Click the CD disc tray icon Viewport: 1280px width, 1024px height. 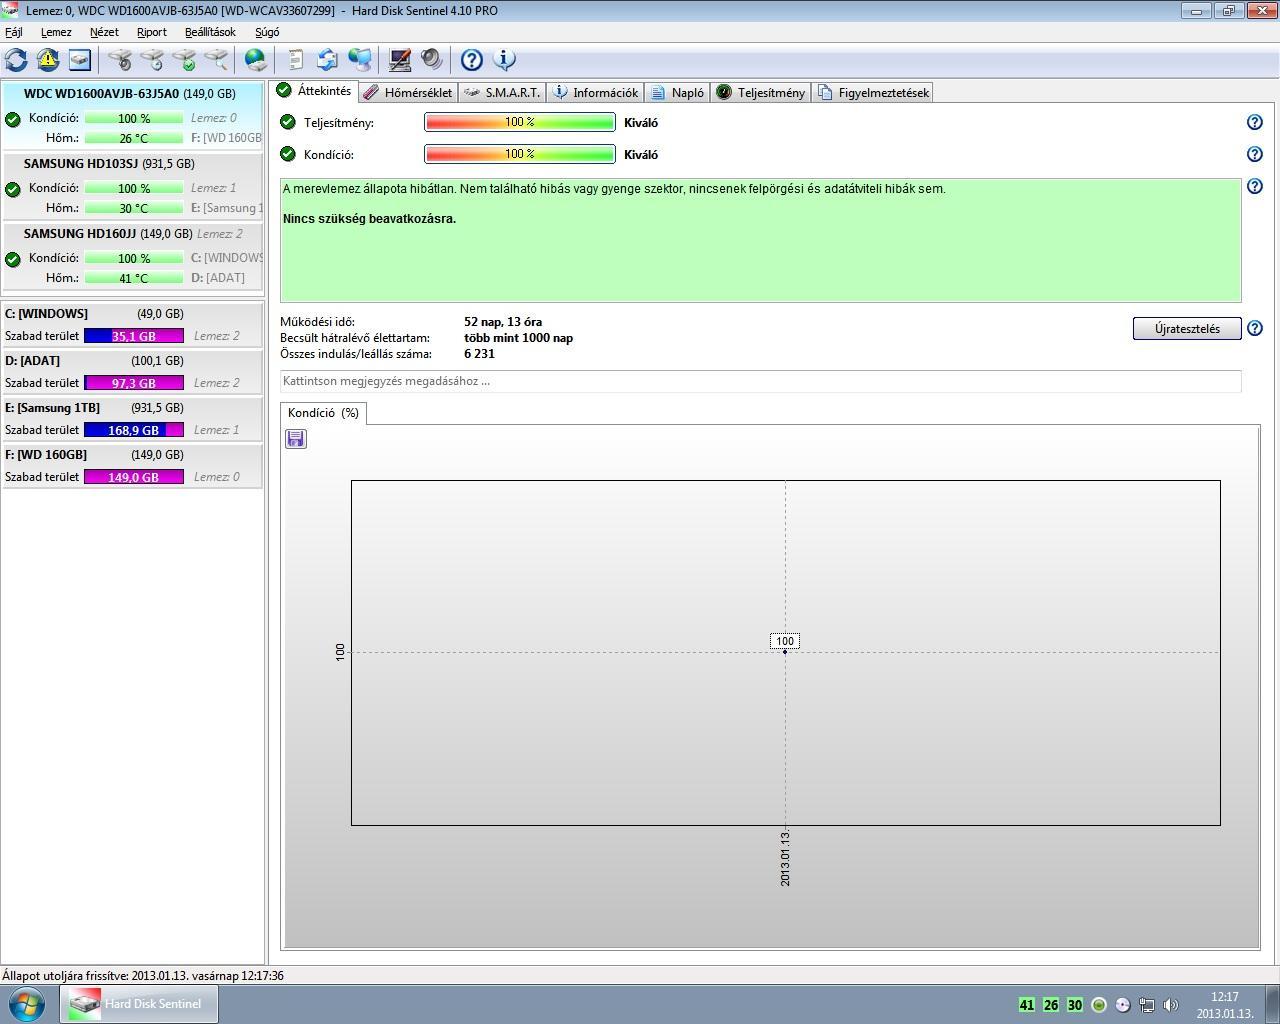tap(1123, 1005)
